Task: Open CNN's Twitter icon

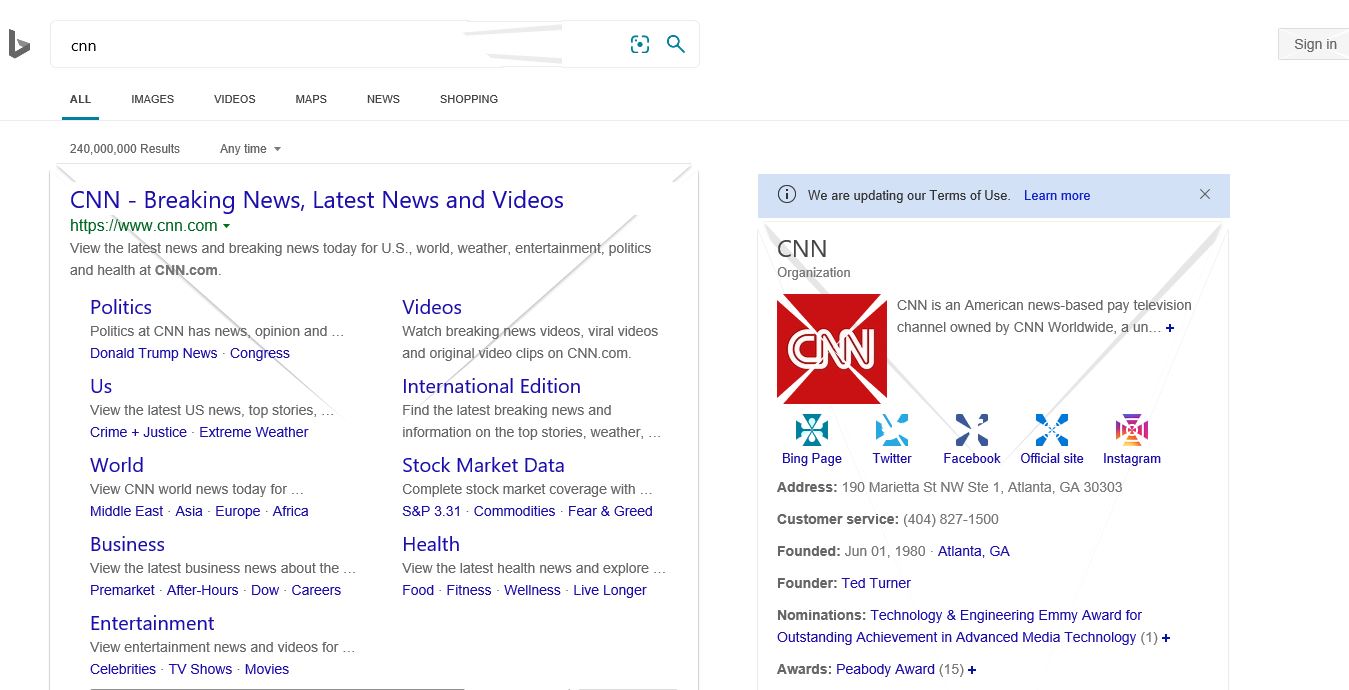Action: pos(892,430)
